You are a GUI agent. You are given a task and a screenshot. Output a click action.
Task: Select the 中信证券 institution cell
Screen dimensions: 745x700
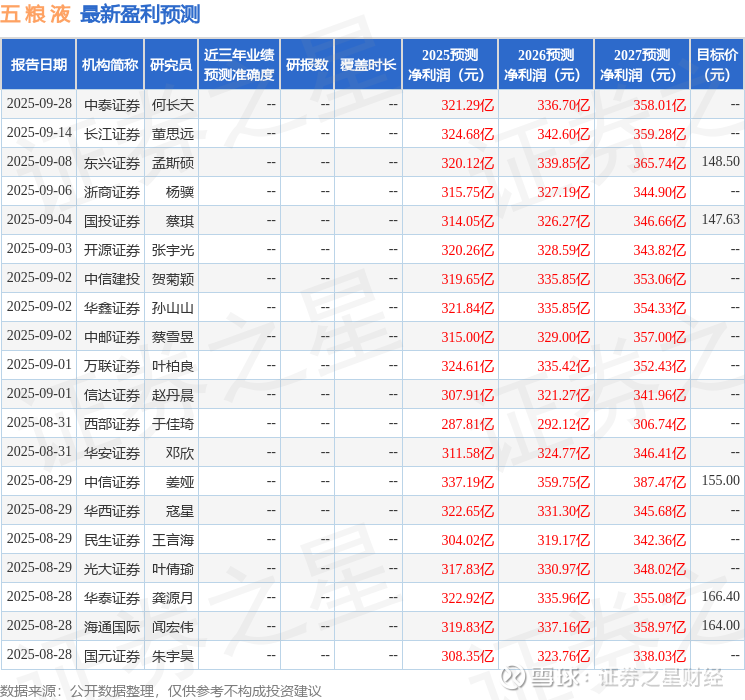click(x=112, y=481)
